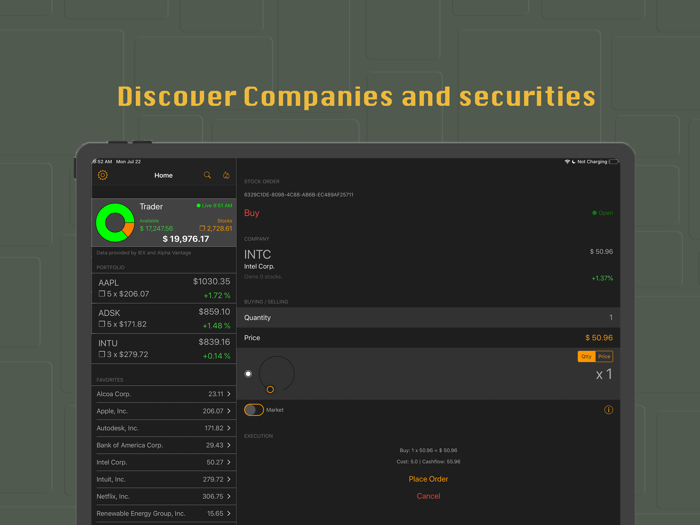Tap the portfolio donut chart

point(115,222)
